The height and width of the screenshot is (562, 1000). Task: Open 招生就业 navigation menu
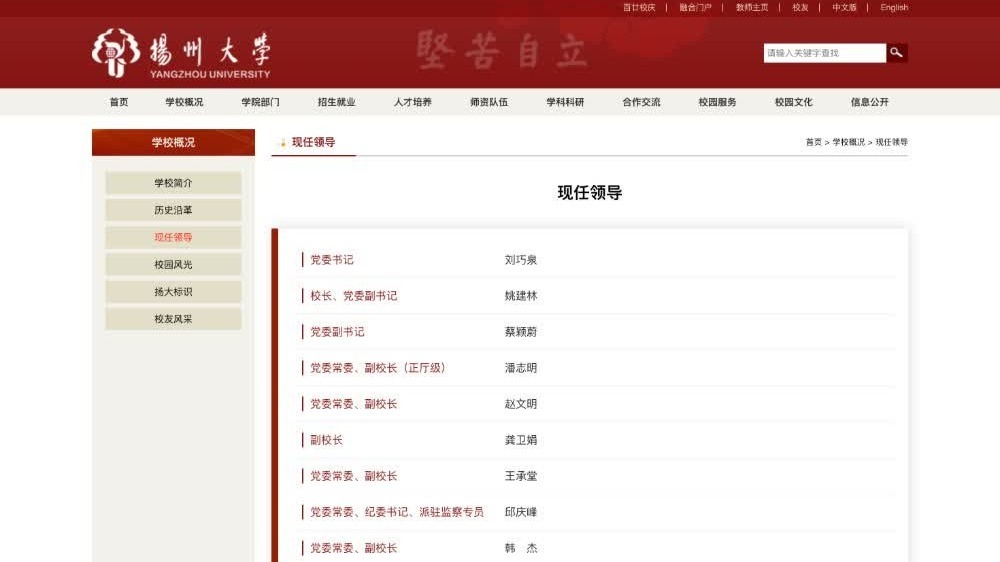[x=336, y=102]
